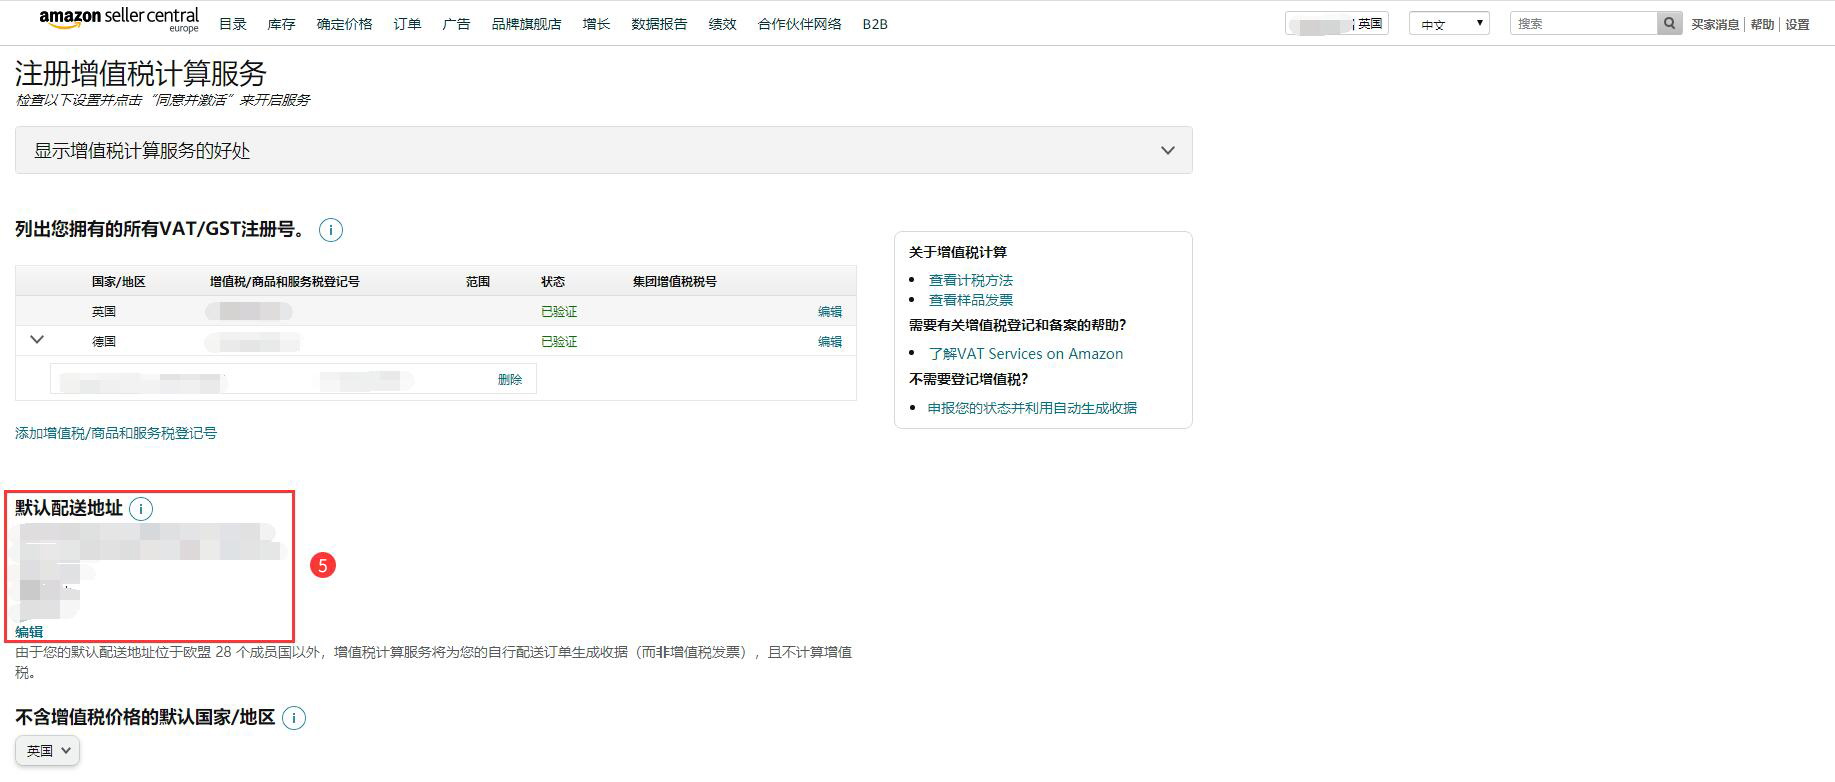Click 添加增值税/商品和服务税登记号 link
This screenshot has height=782, width=1835.
(x=116, y=433)
